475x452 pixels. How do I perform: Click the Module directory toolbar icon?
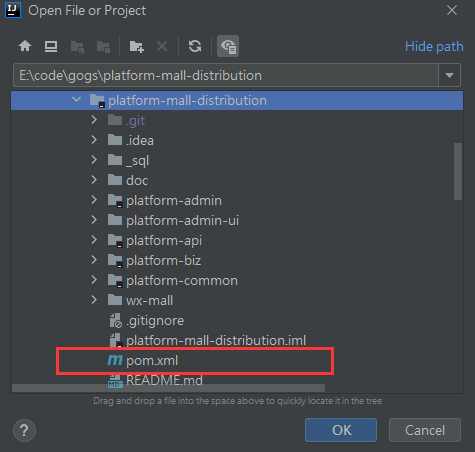[x=103, y=46]
